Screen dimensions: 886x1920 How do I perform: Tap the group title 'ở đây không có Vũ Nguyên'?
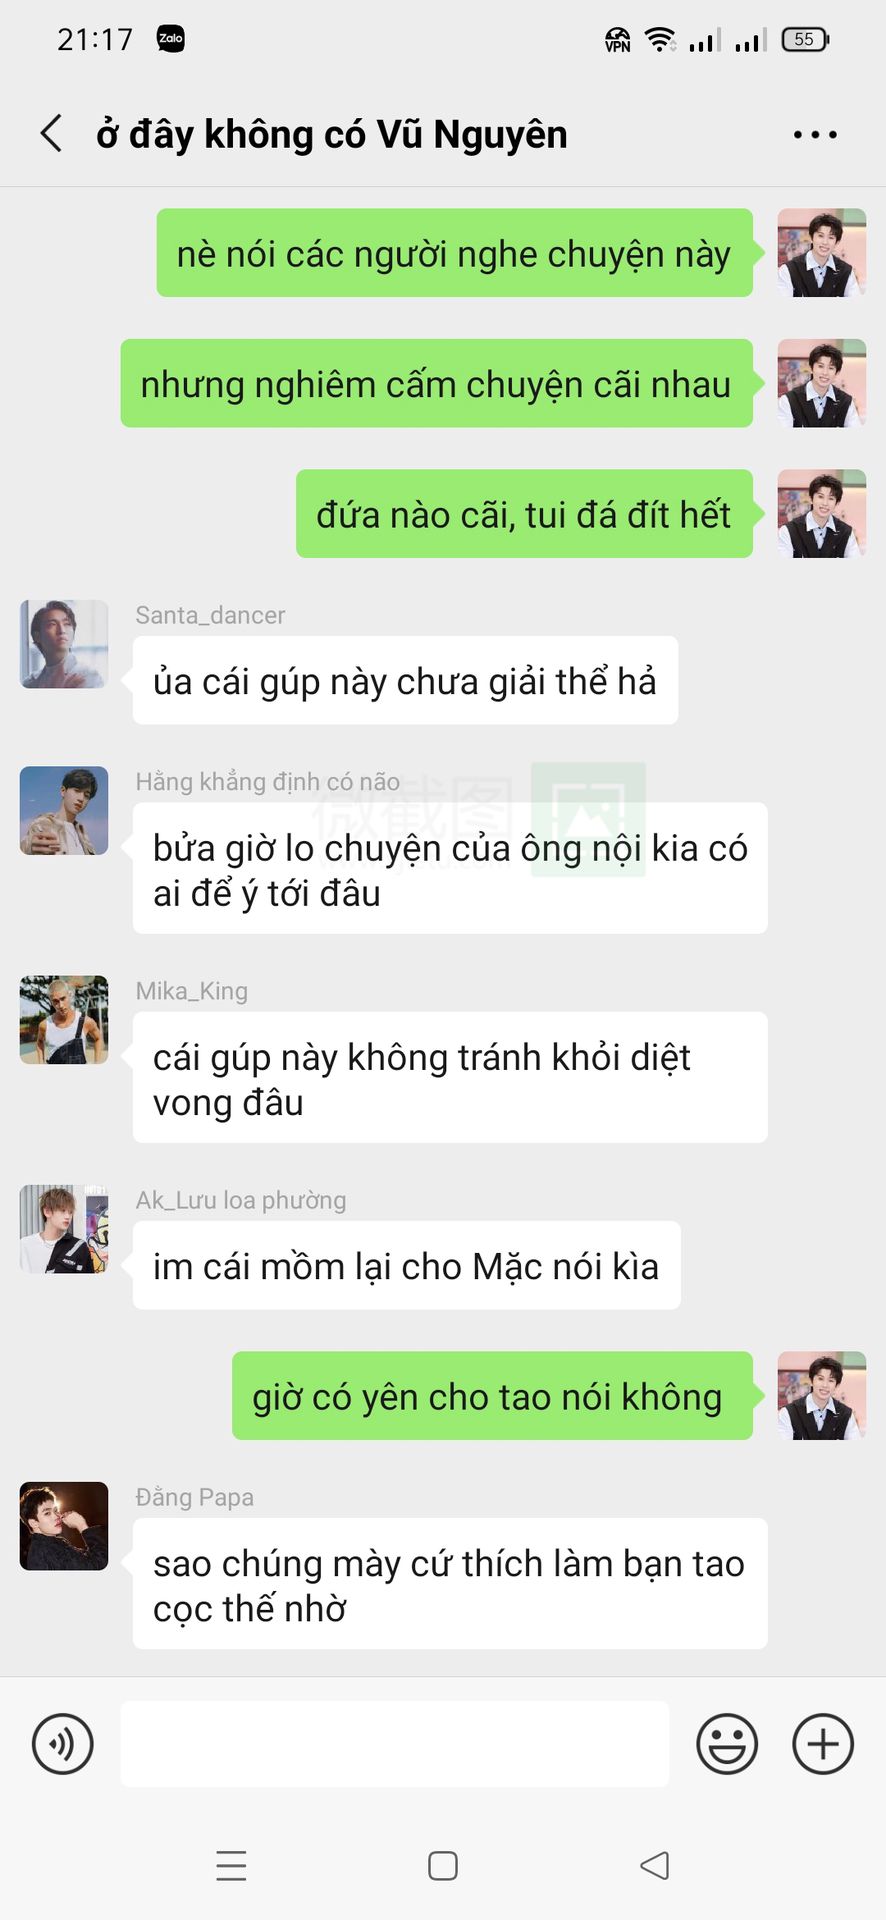[x=332, y=134]
